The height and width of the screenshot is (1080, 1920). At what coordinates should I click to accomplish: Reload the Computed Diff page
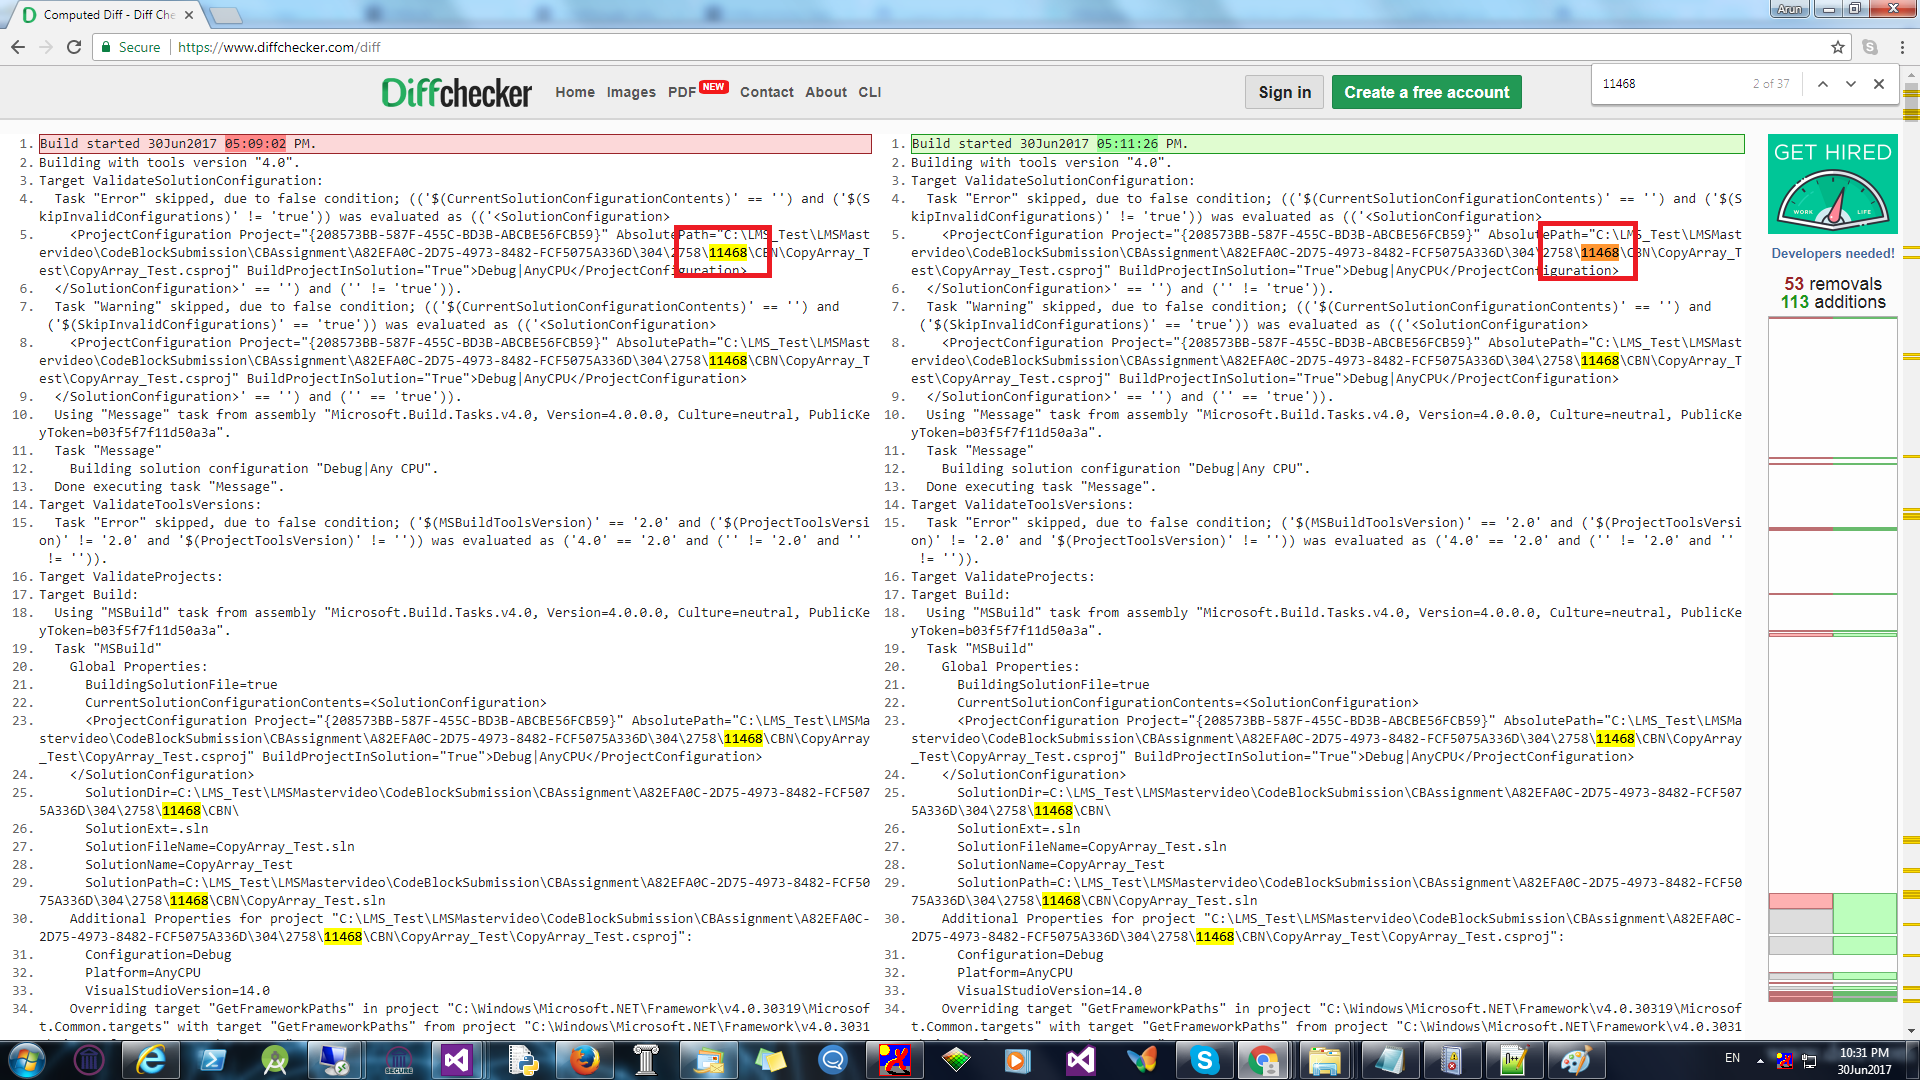coord(75,46)
